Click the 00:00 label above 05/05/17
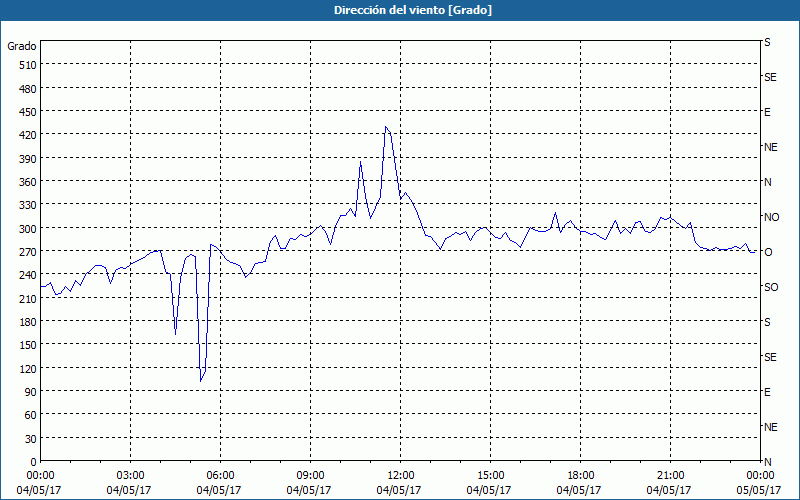The width and height of the screenshot is (800, 500). point(760,476)
